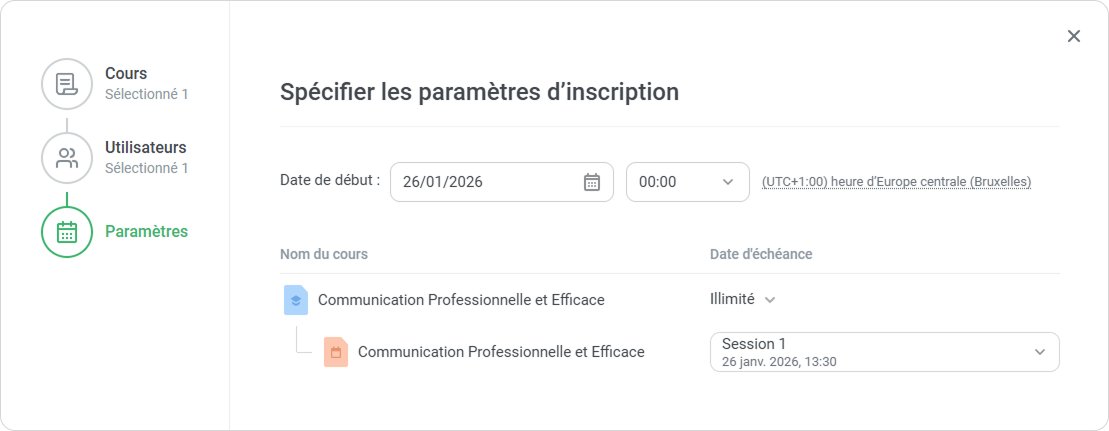The image size is (1109, 431).
Task: Click the start date field 26/01/2026
Action: tap(485, 182)
